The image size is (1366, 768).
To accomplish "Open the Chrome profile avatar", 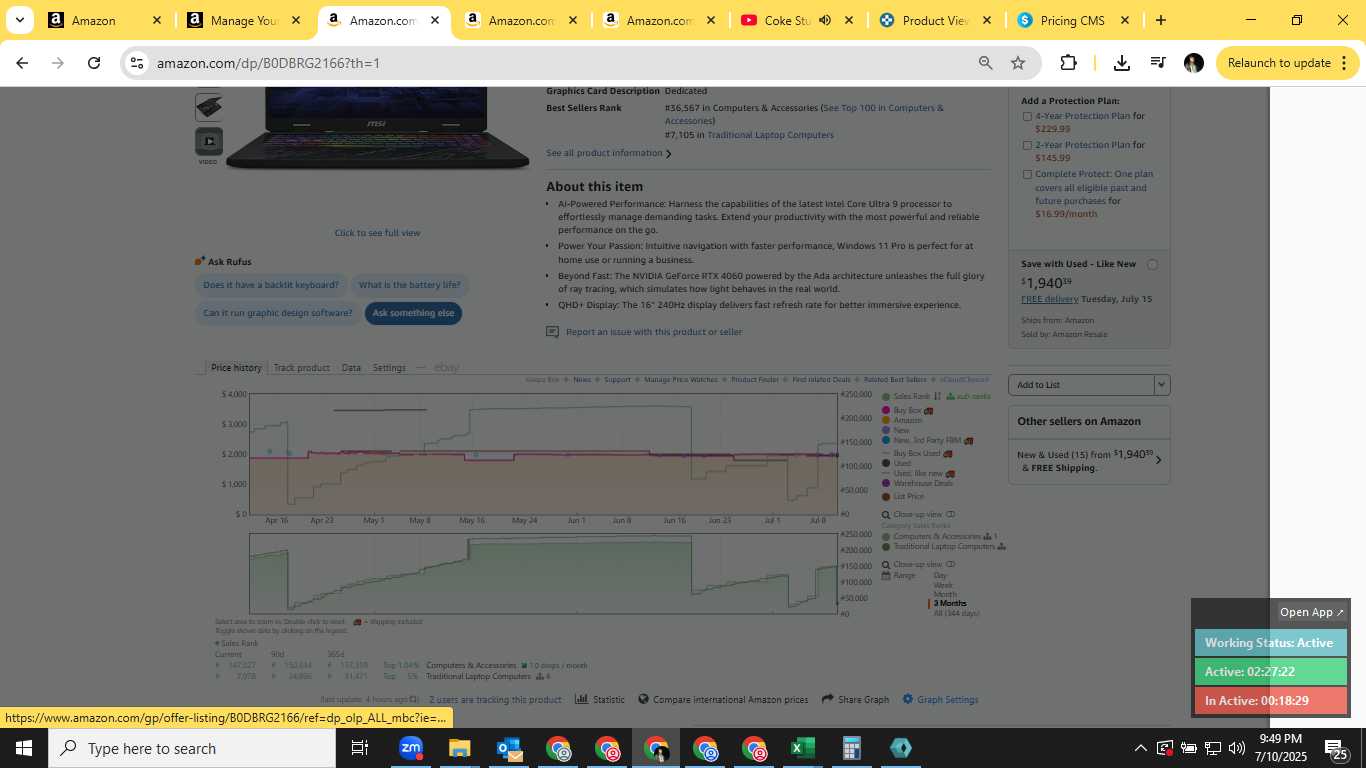I will tap(1193, 63).
